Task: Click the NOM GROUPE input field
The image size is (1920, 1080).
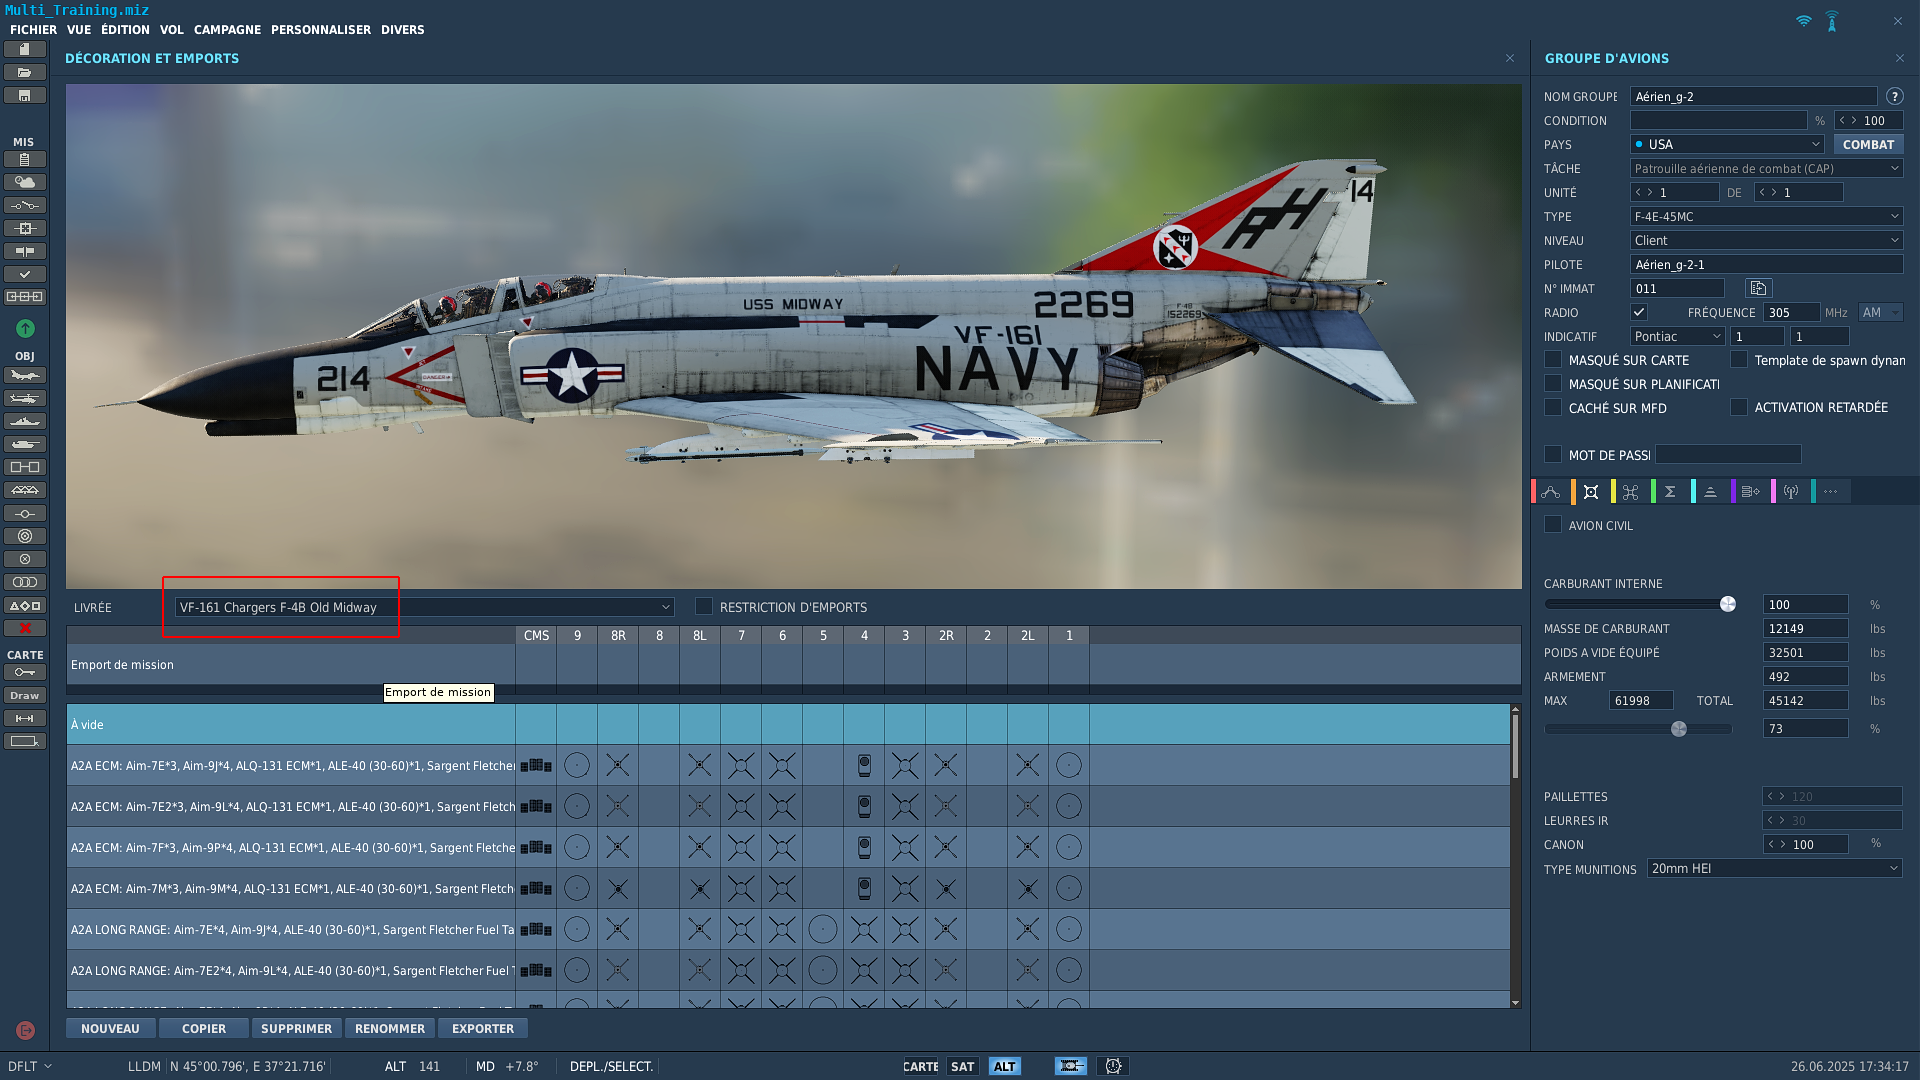Action: click(1754, 96)
